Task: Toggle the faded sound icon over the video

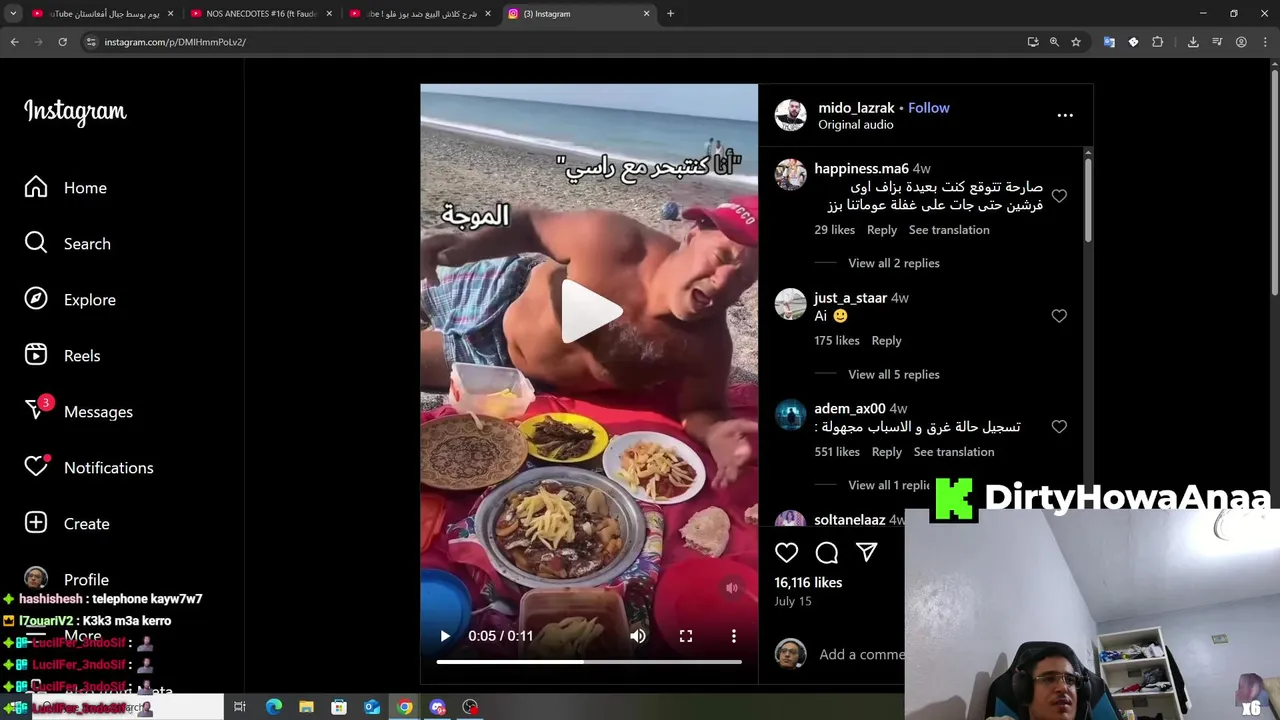Action: [732, 588]
